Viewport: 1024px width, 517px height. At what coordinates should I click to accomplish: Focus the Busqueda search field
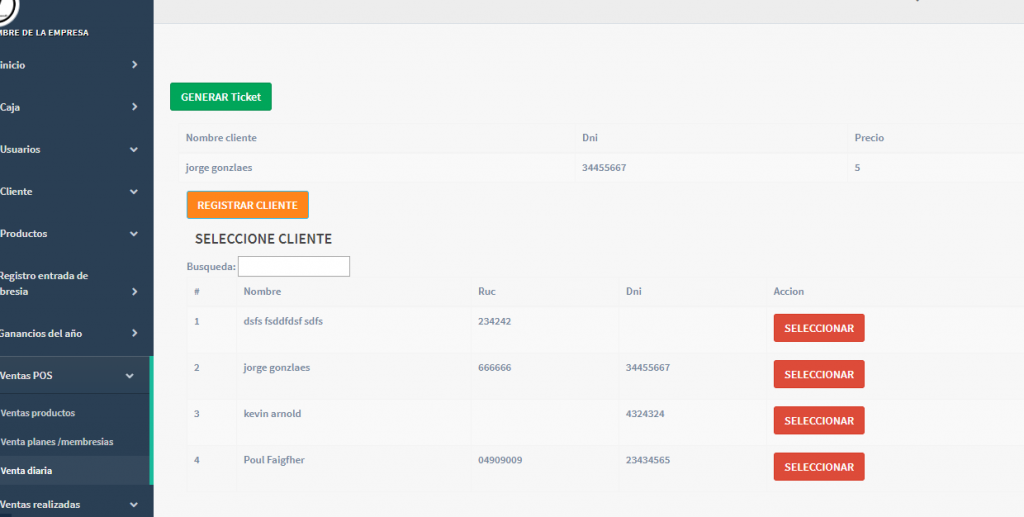point(294,267)
